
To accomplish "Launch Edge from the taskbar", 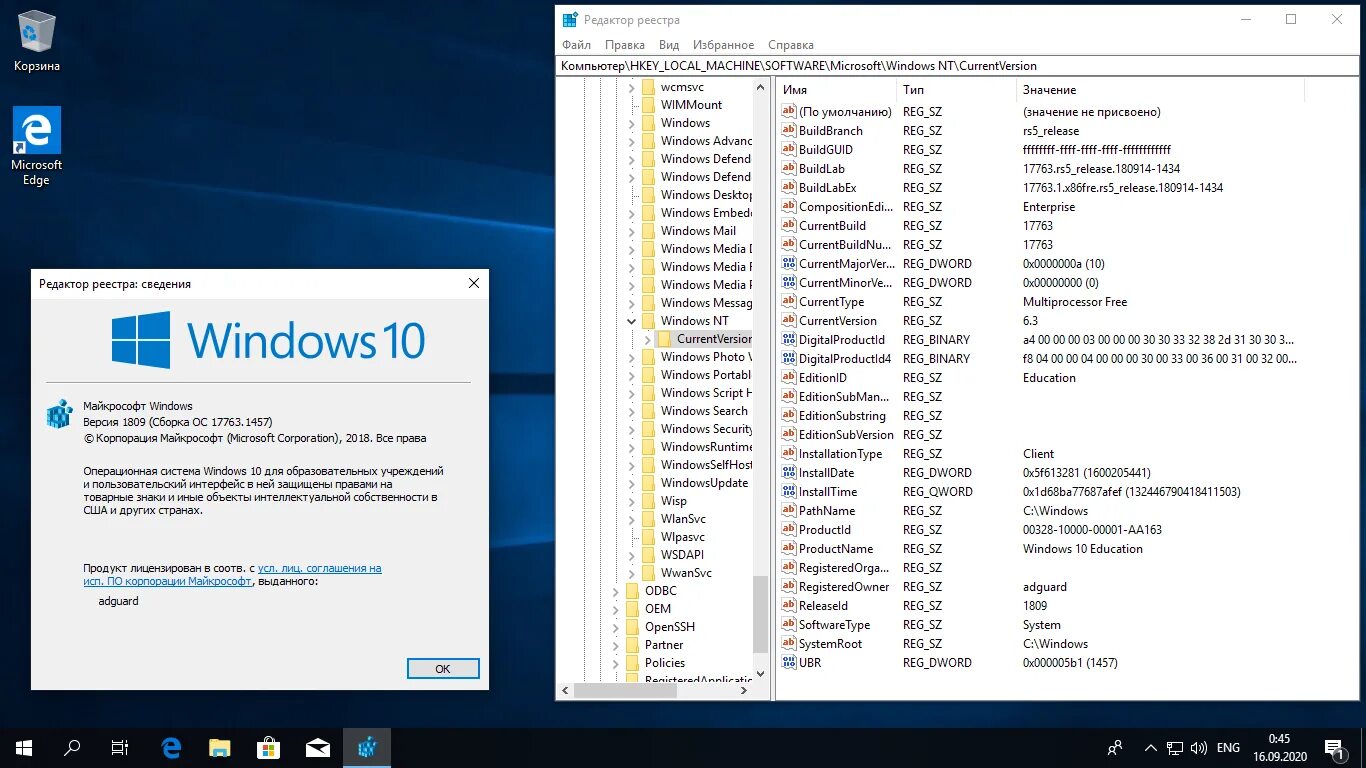I will 171,747.
